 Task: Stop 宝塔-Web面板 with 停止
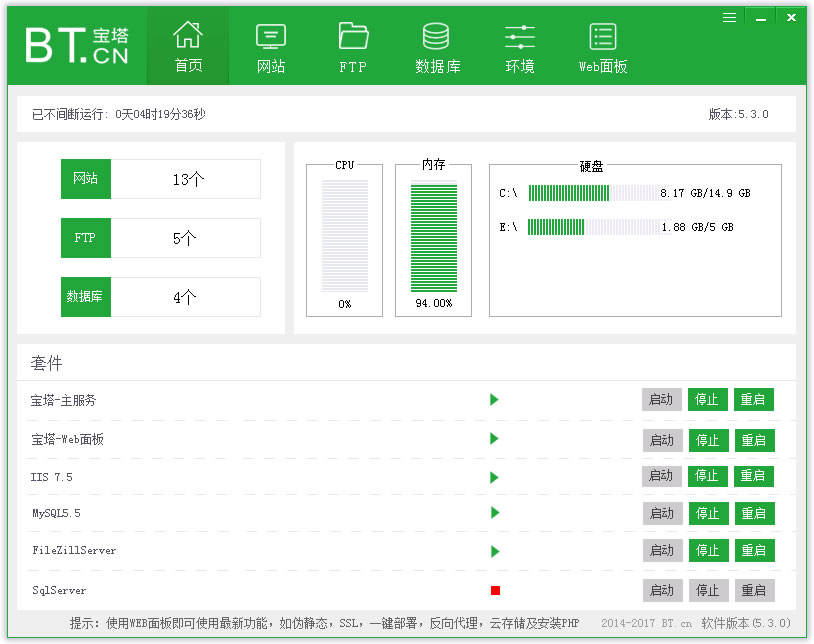click(x=709, y=441)
